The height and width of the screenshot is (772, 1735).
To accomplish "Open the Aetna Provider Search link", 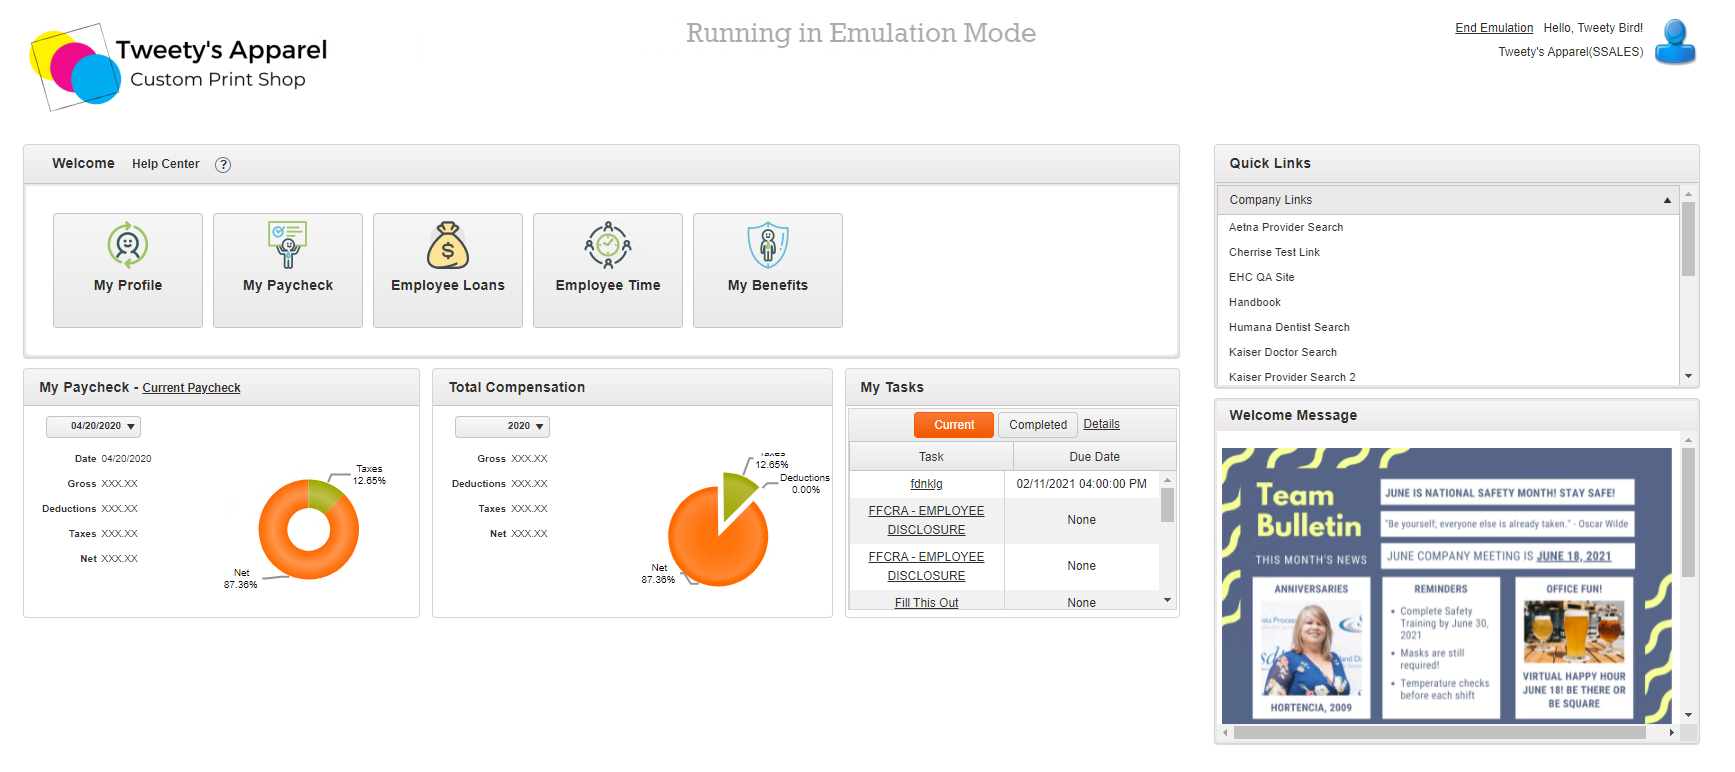I will coord(1286,227).
